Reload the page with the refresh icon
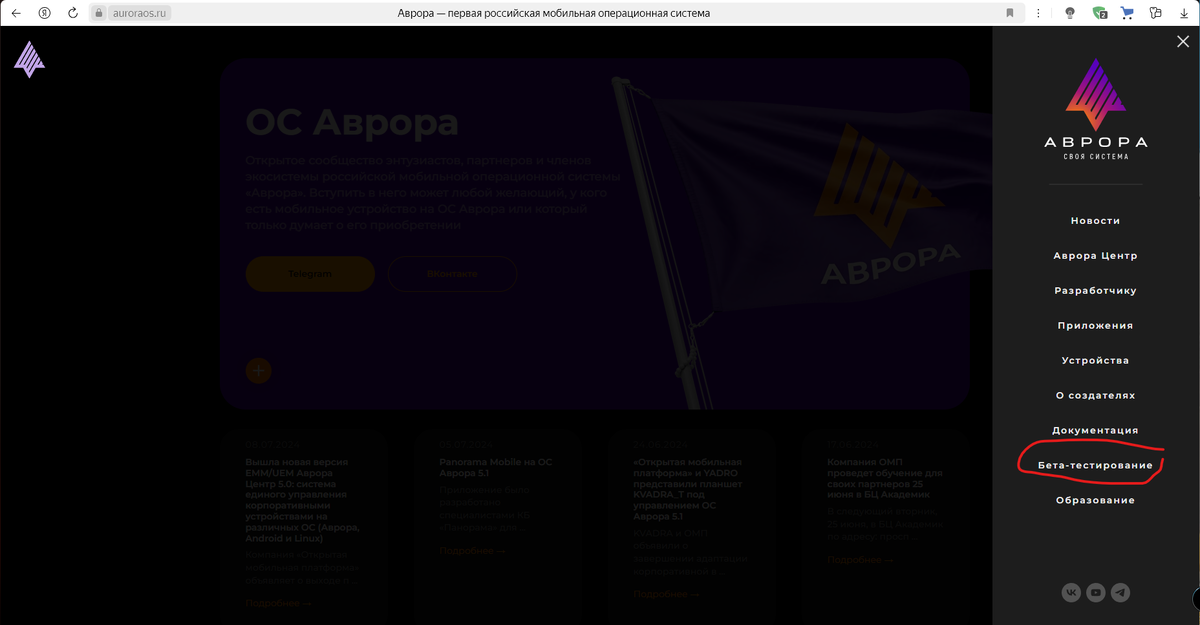Viewport: 1200px width, 625px height. 72,13
